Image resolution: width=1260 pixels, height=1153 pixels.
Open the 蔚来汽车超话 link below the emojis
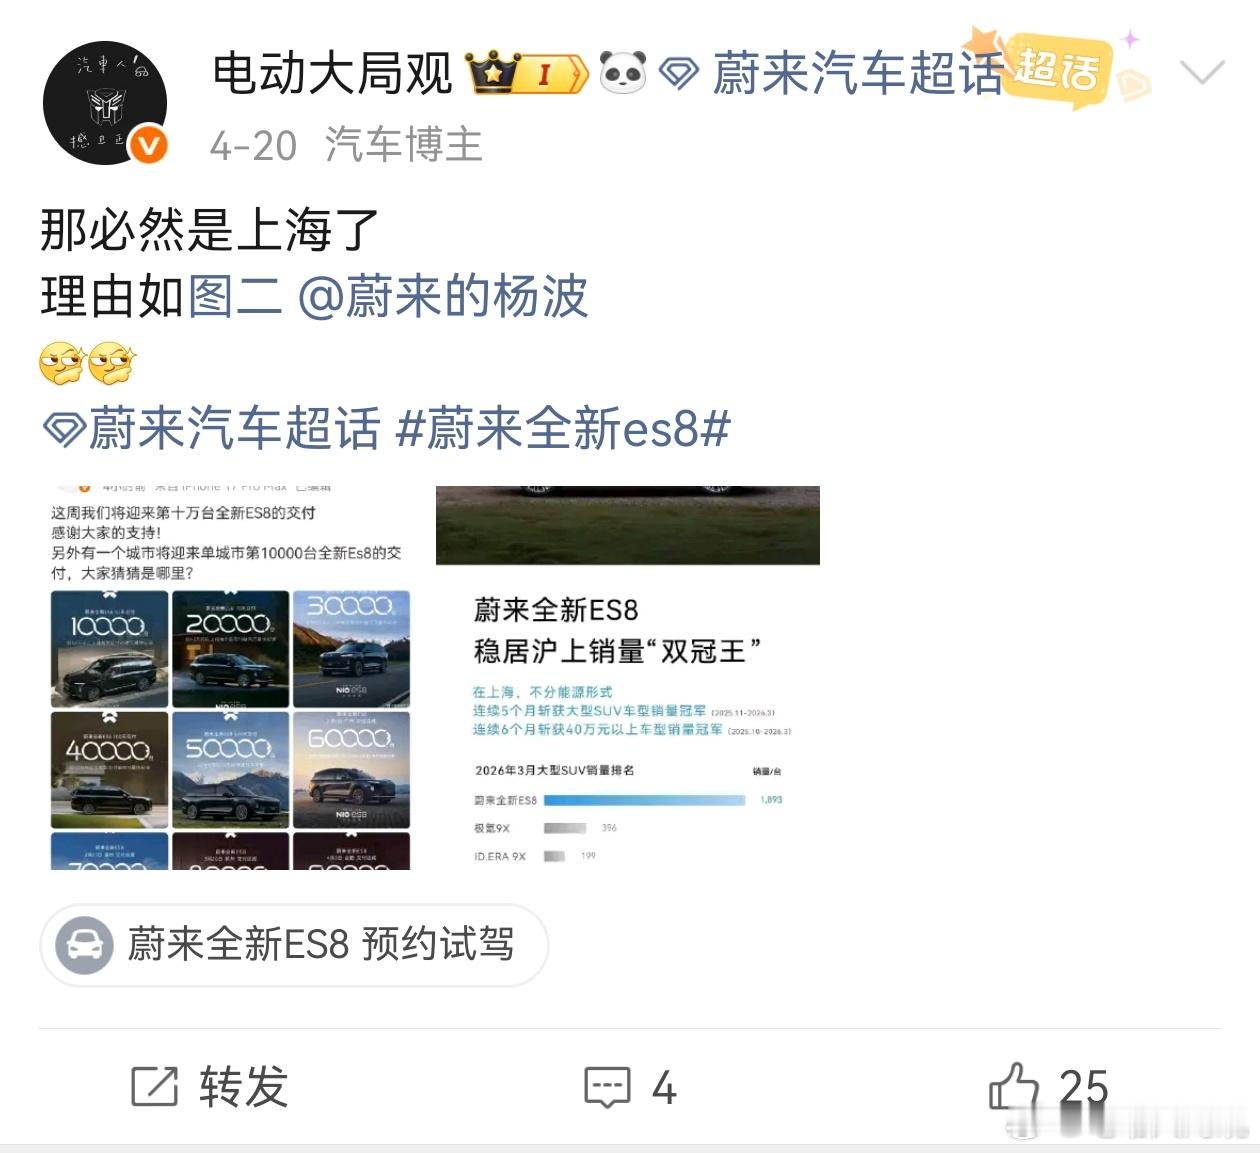pos(235,429)
